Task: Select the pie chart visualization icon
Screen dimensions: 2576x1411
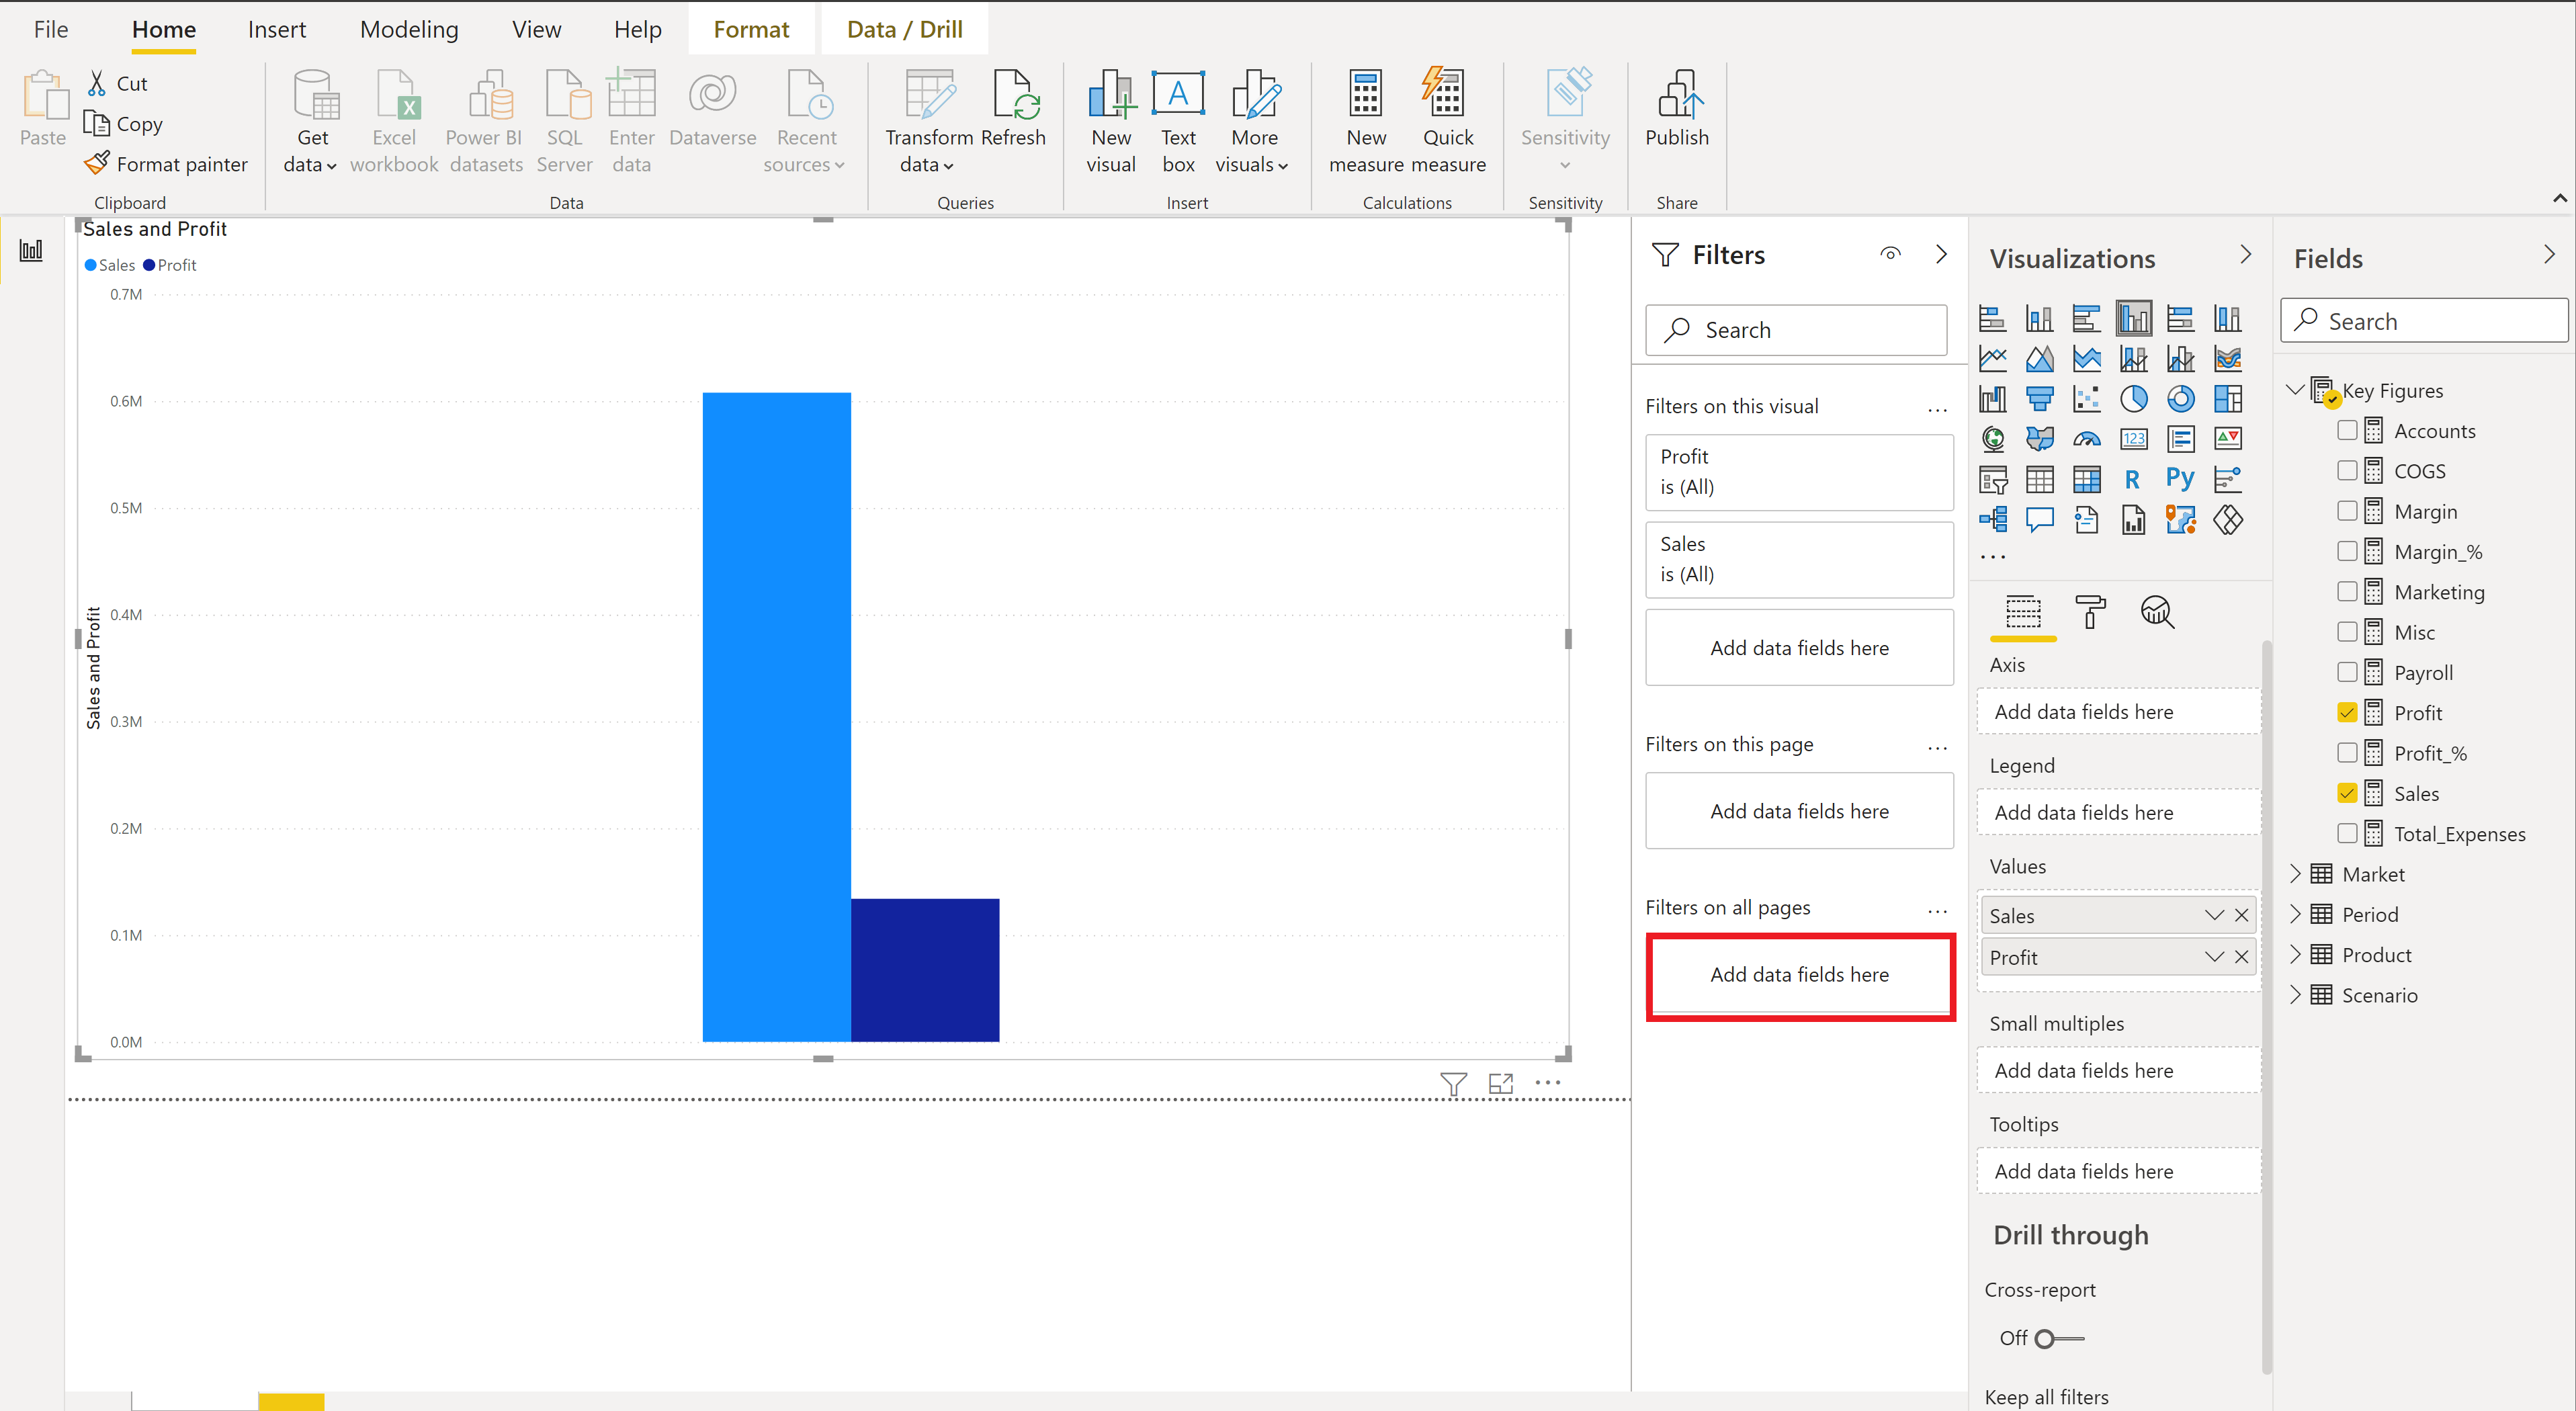Action: click(2133, 399)
